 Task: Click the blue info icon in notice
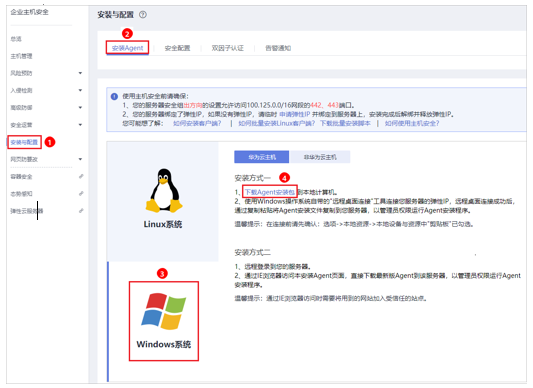[x=114, y=97]
